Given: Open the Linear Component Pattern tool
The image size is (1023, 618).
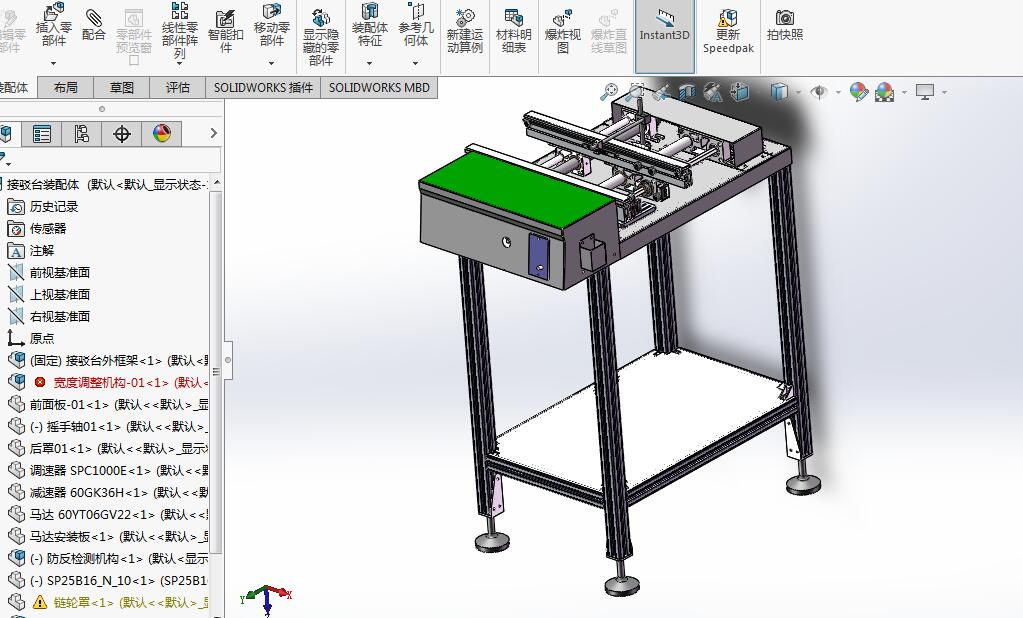Looking at the screenshot, I should [179, 31].
